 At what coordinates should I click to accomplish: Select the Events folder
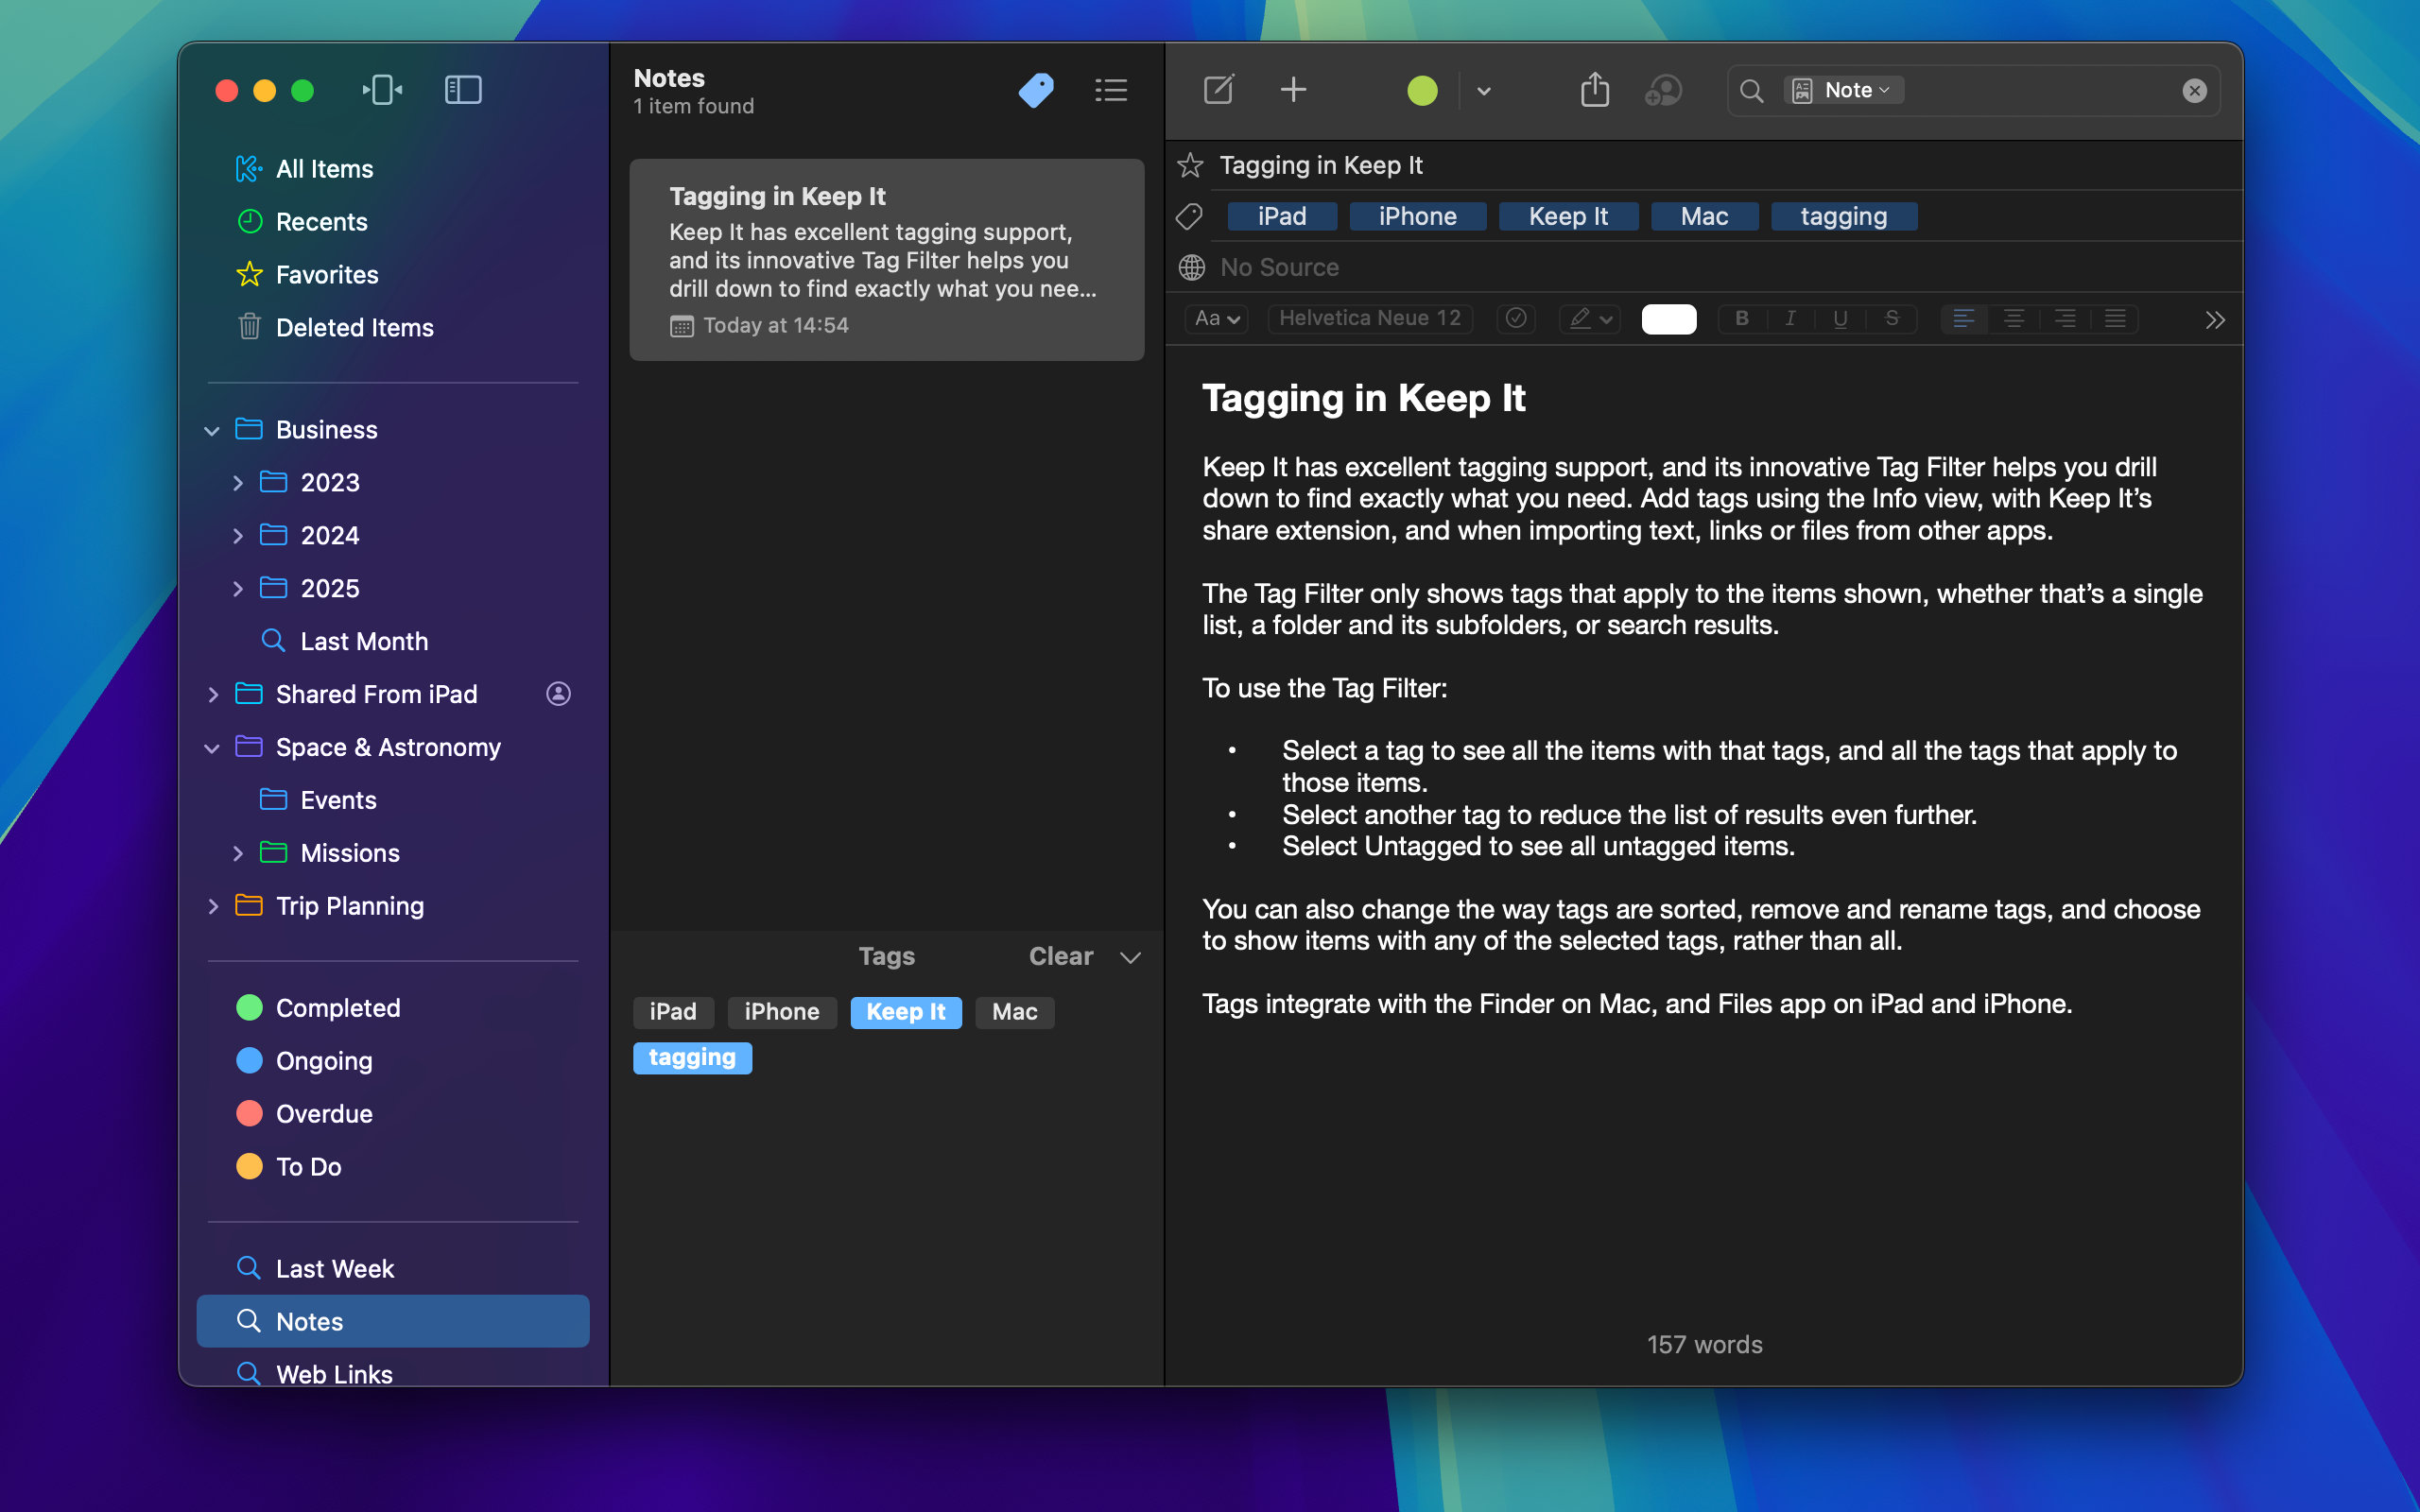tap(393, 800)
